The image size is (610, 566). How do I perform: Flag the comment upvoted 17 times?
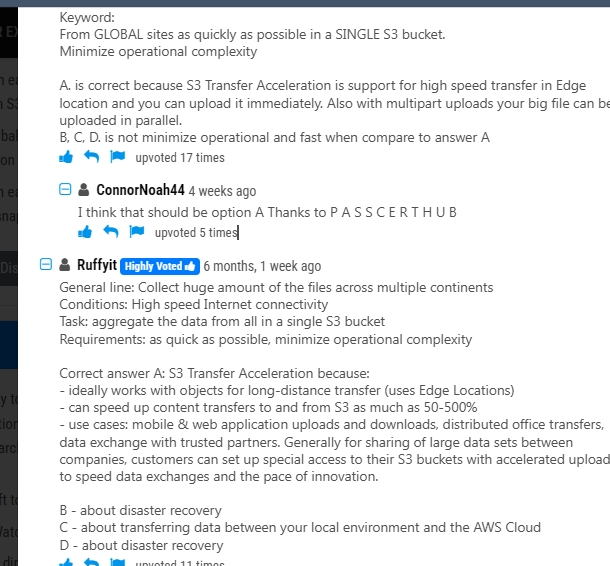(x=117, y=156)
